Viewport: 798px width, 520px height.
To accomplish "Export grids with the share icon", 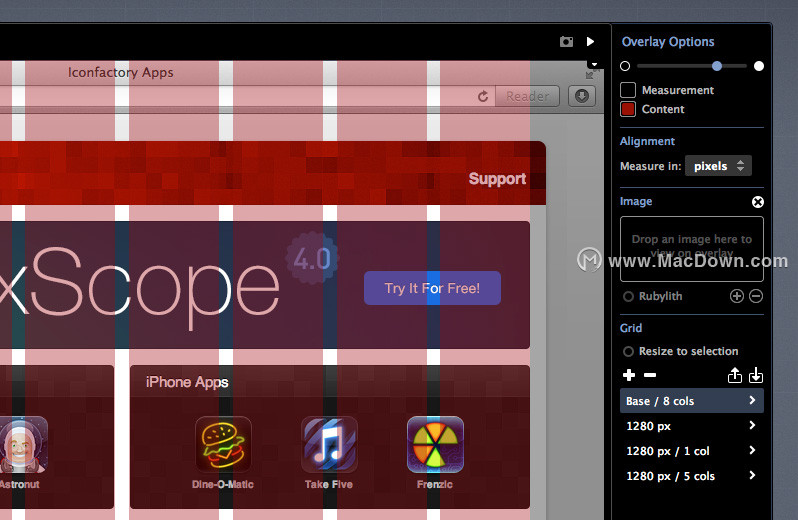I will tap(734, 375).
